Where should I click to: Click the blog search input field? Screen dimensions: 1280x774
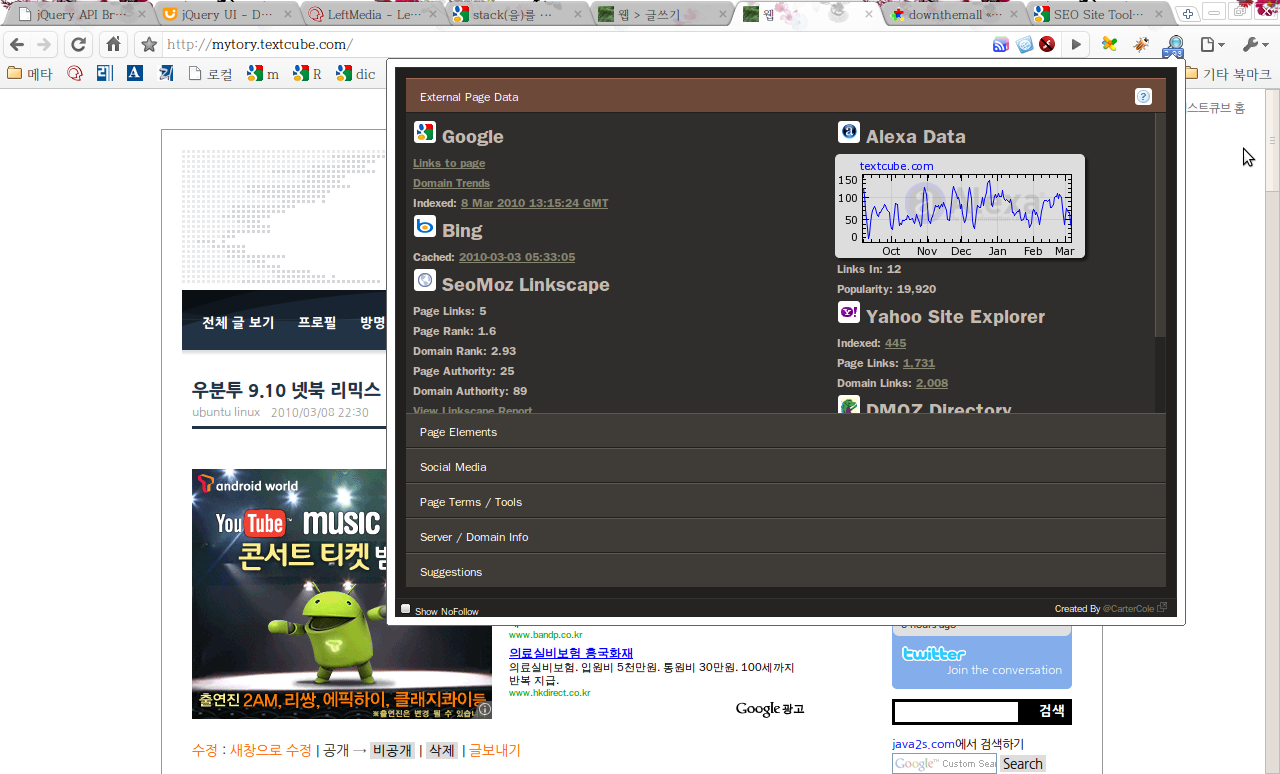[957, 711]
